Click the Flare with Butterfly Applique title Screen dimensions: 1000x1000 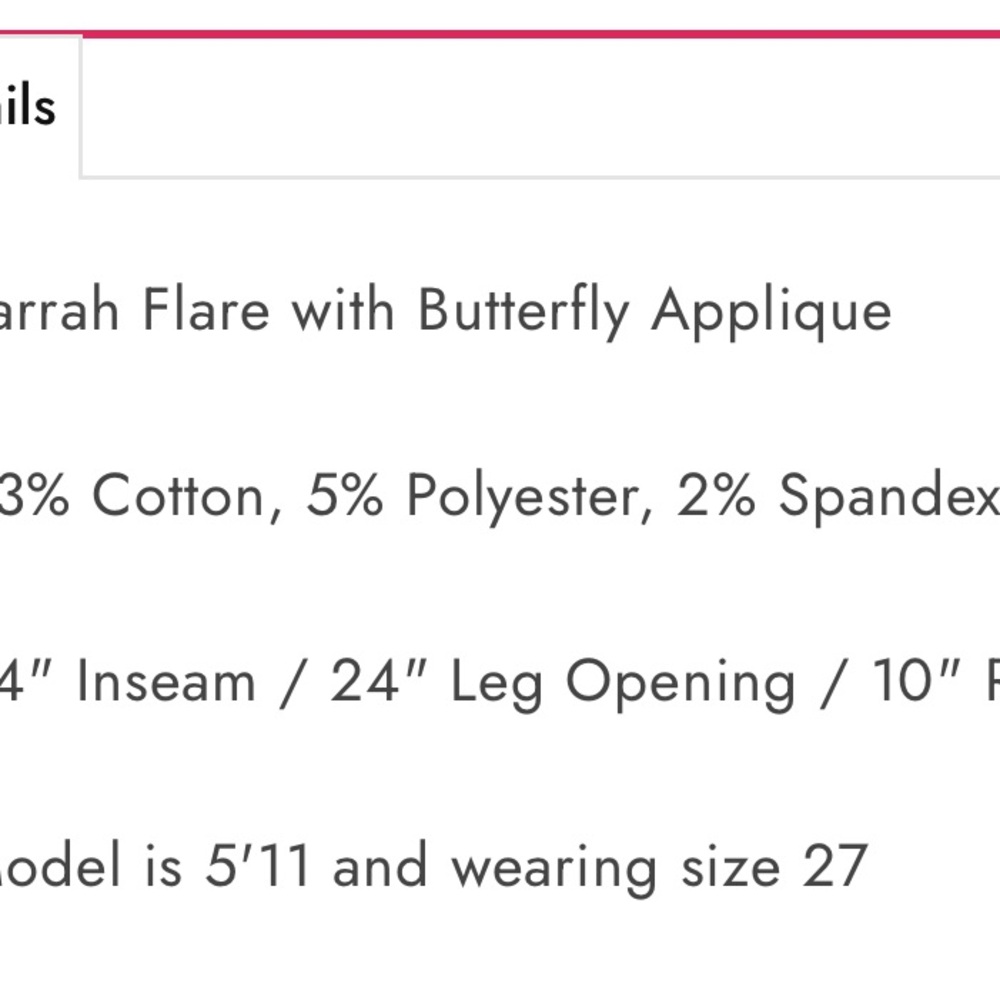point(440,310)
